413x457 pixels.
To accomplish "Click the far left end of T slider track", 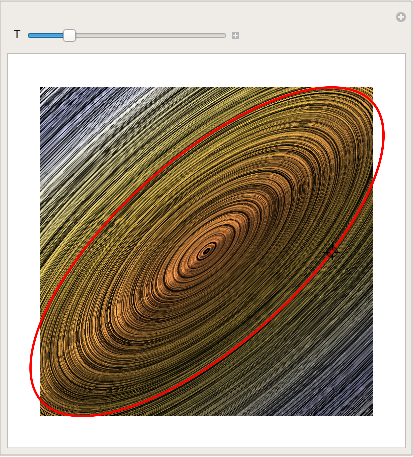I will click(30, 35).
